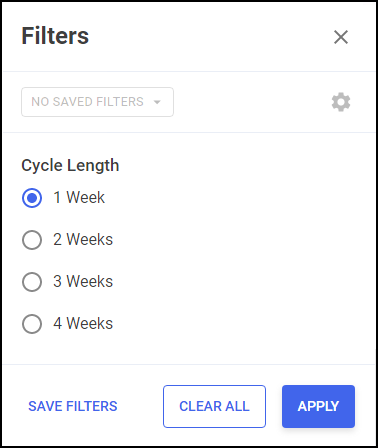Image resolution: width=378 pixels, height=448 pixels.
Task: Click the APPLY button text label
Action: pyautogui.click(x=318, y=406)
